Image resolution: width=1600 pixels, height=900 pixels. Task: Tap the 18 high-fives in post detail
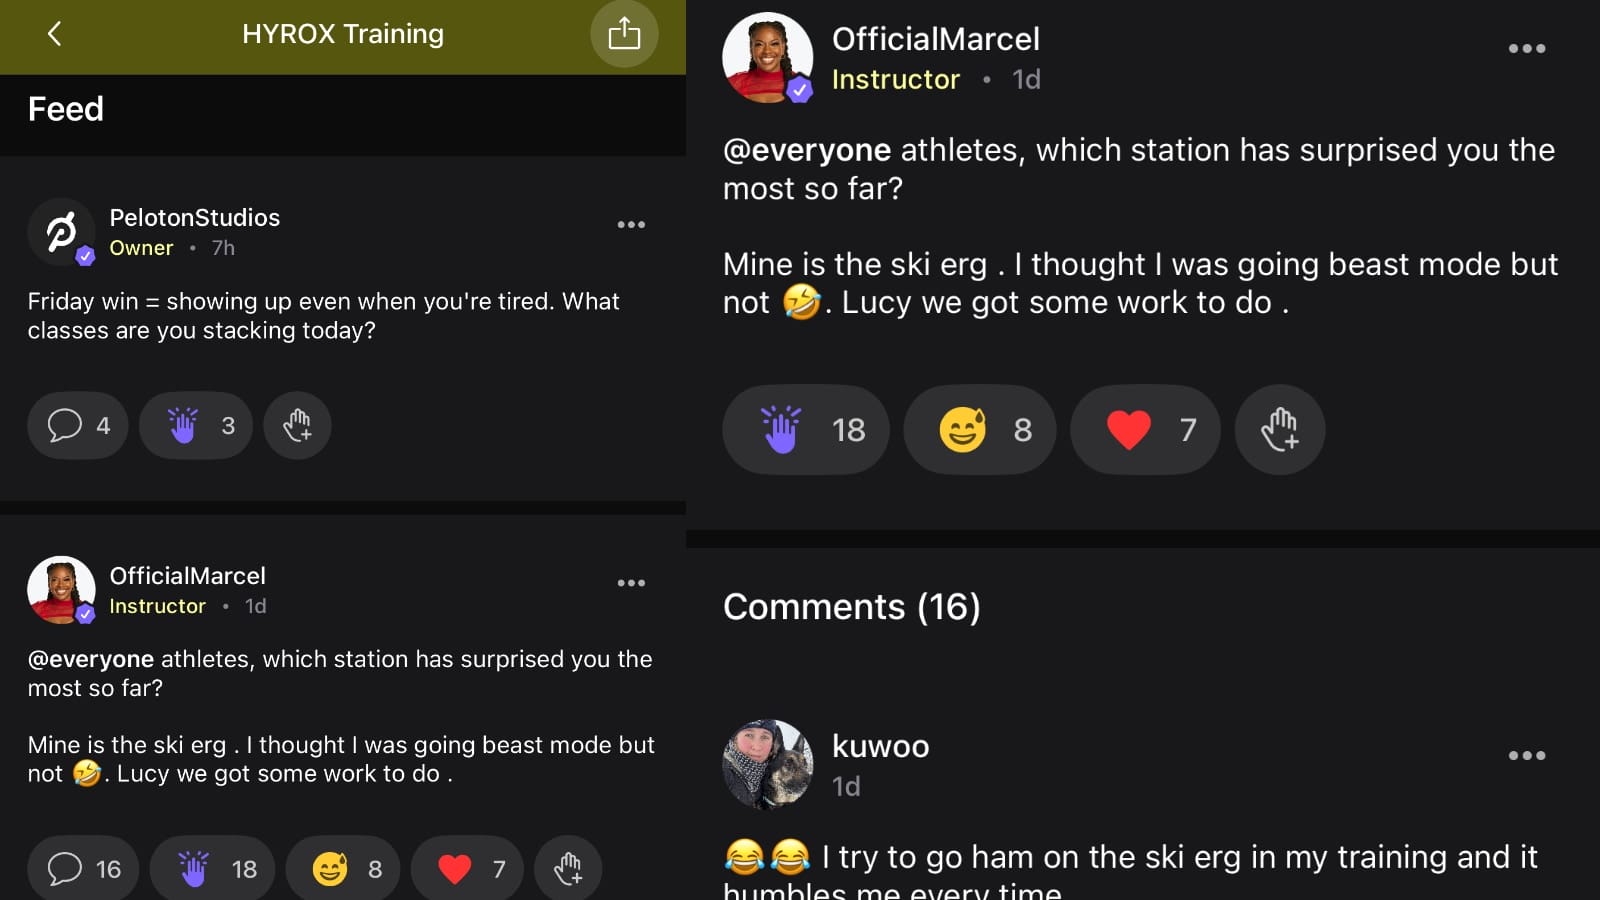click(806, 430)
